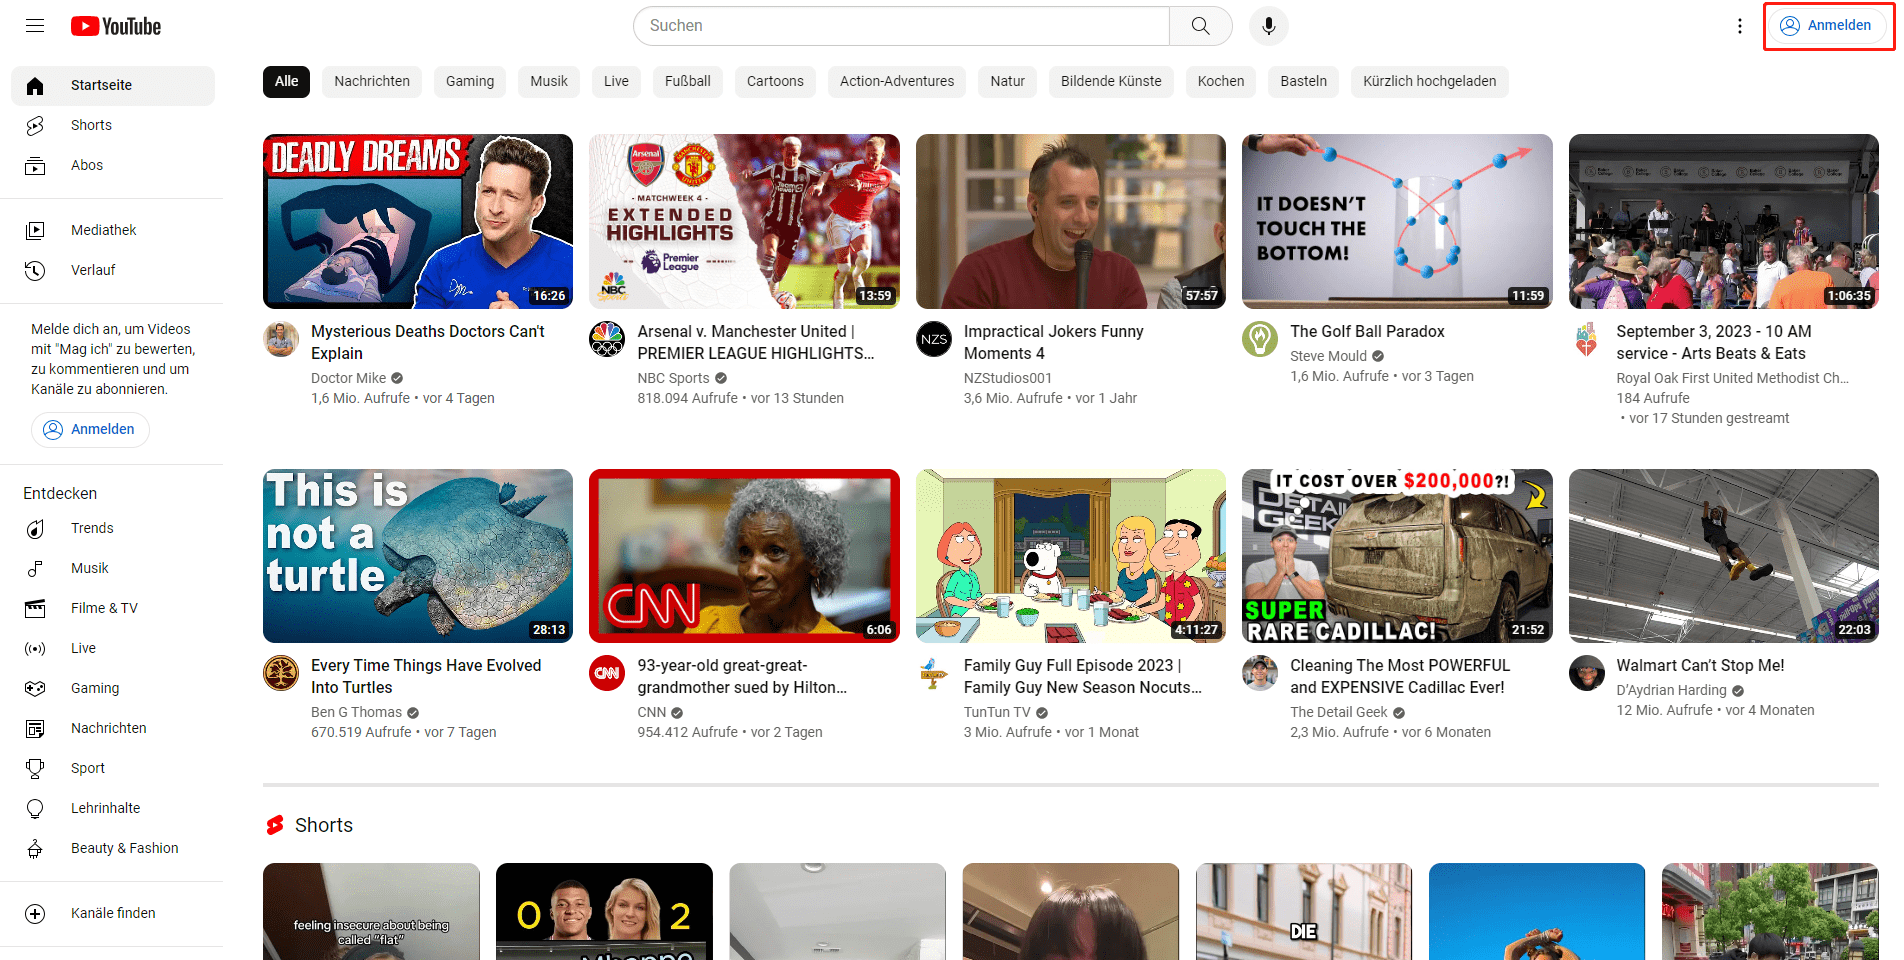Open Mediathek library in sidebar
This screenshot has height=960, width=1904.
point(113,230)
